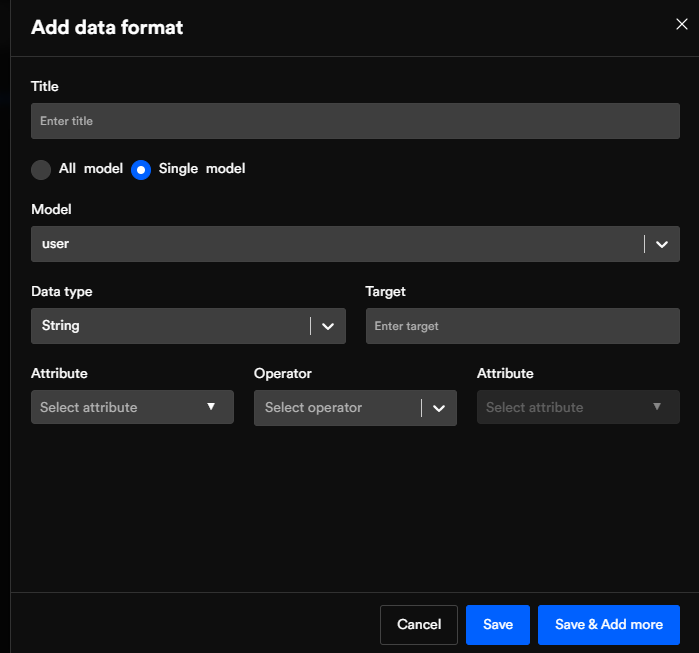The width and height of the screenshot is (699, 653).
Task: Open the Model dropdown showing user
Action: click(x=355, y=244)
